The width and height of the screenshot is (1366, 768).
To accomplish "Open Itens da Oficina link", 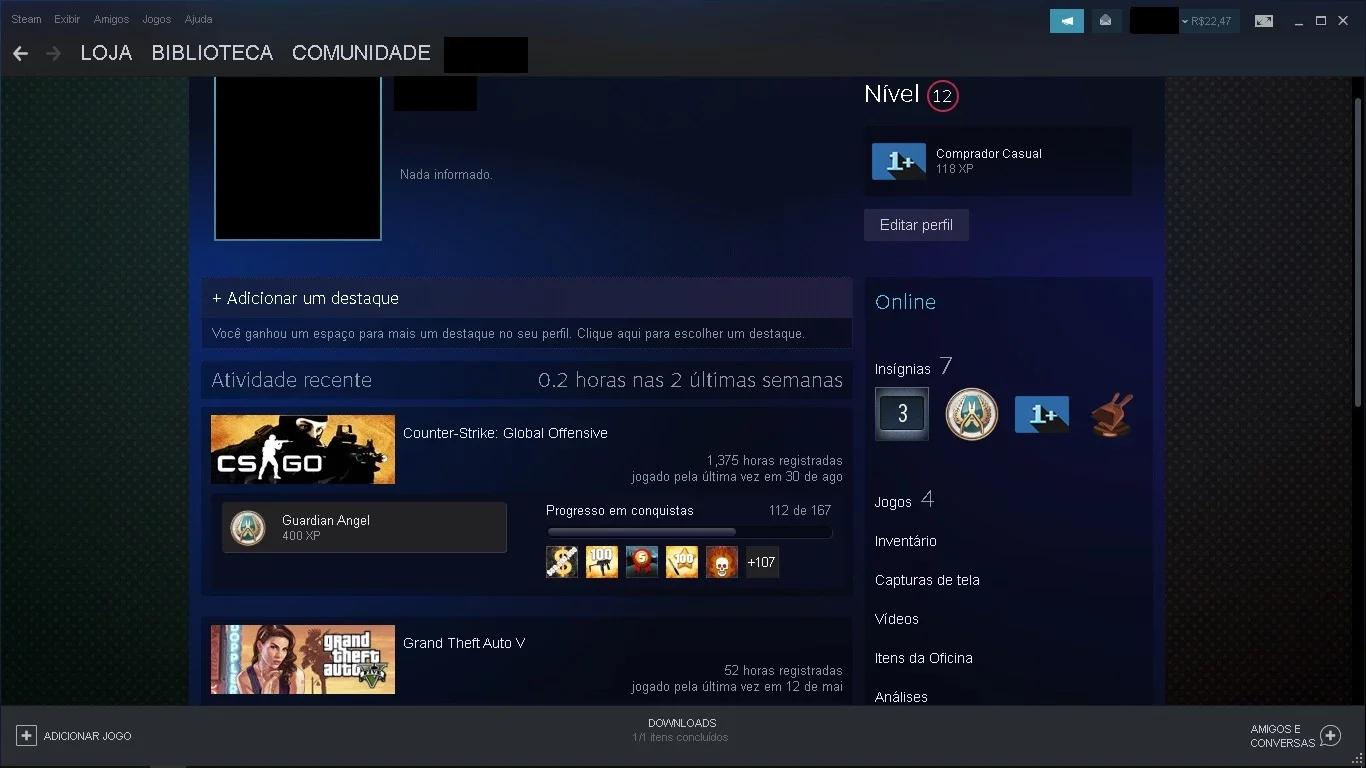I will click(x=924, y=658).
